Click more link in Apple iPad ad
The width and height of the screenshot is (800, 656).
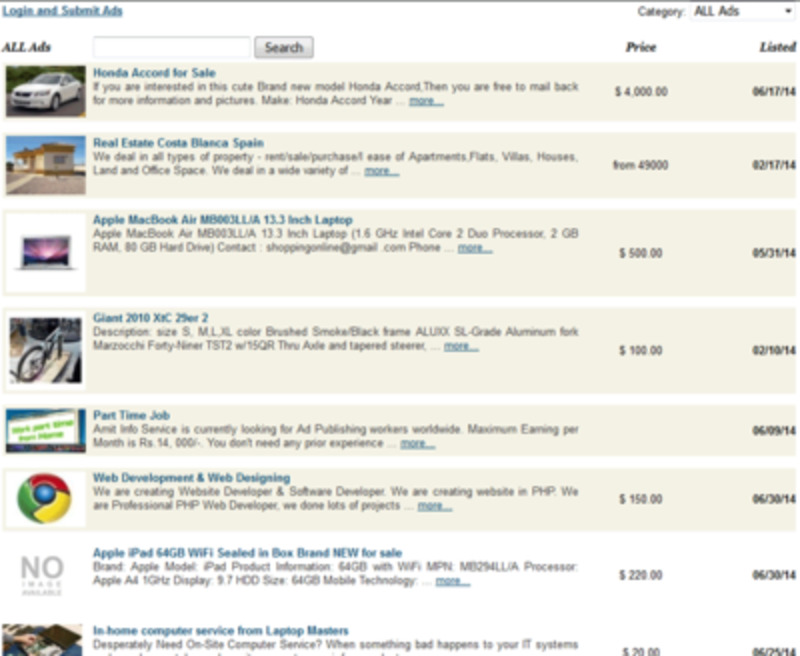tap(453, 581)
